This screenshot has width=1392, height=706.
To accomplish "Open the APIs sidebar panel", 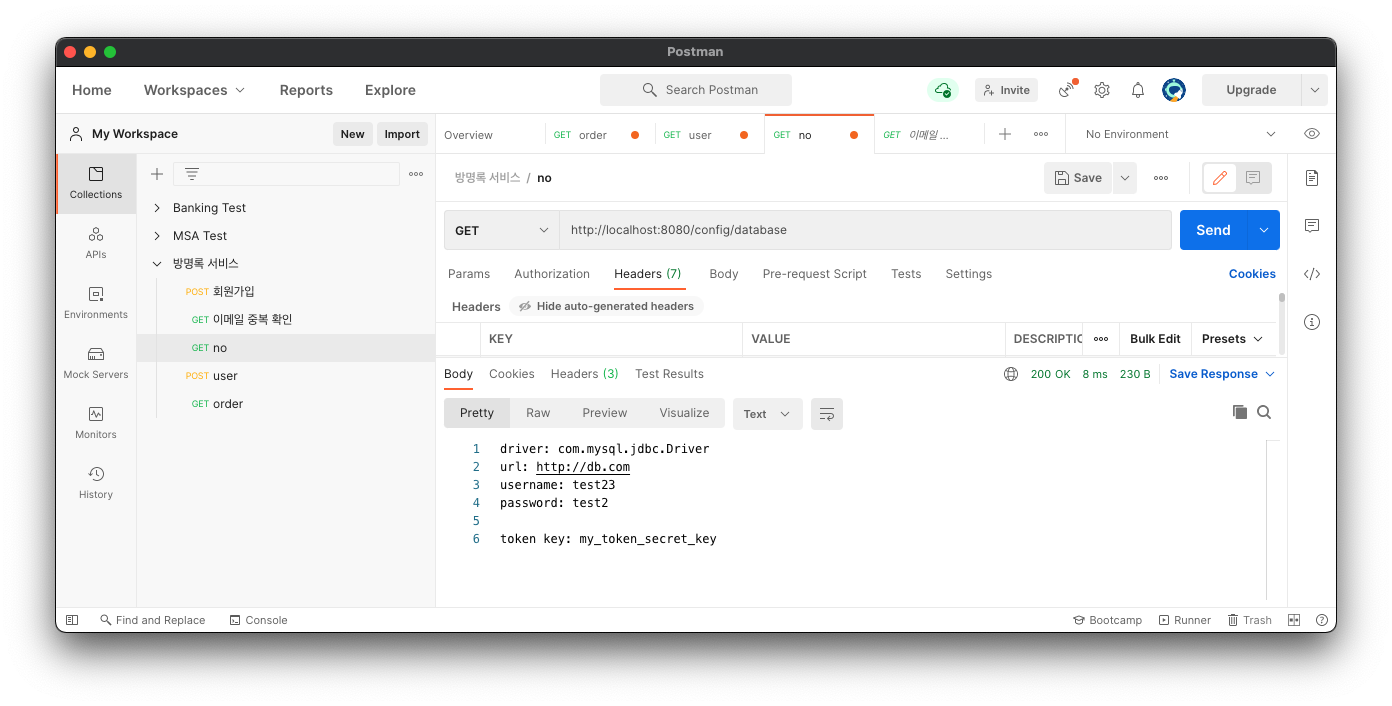I will pos(96,243).
